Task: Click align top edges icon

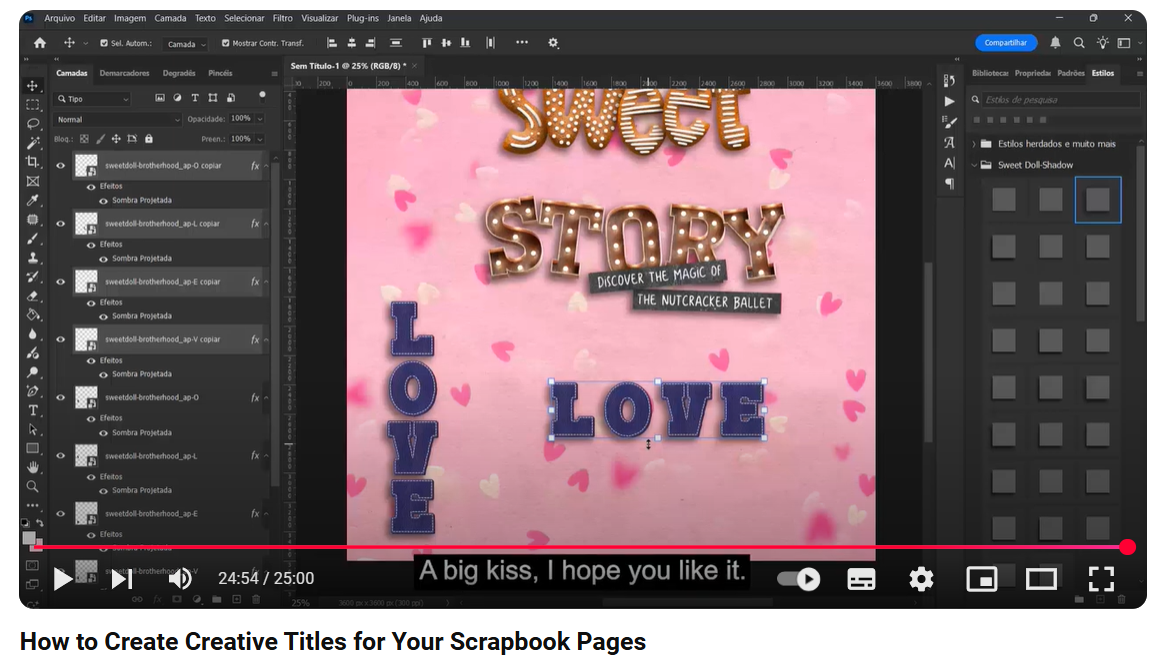Action: tap(427, 43)
